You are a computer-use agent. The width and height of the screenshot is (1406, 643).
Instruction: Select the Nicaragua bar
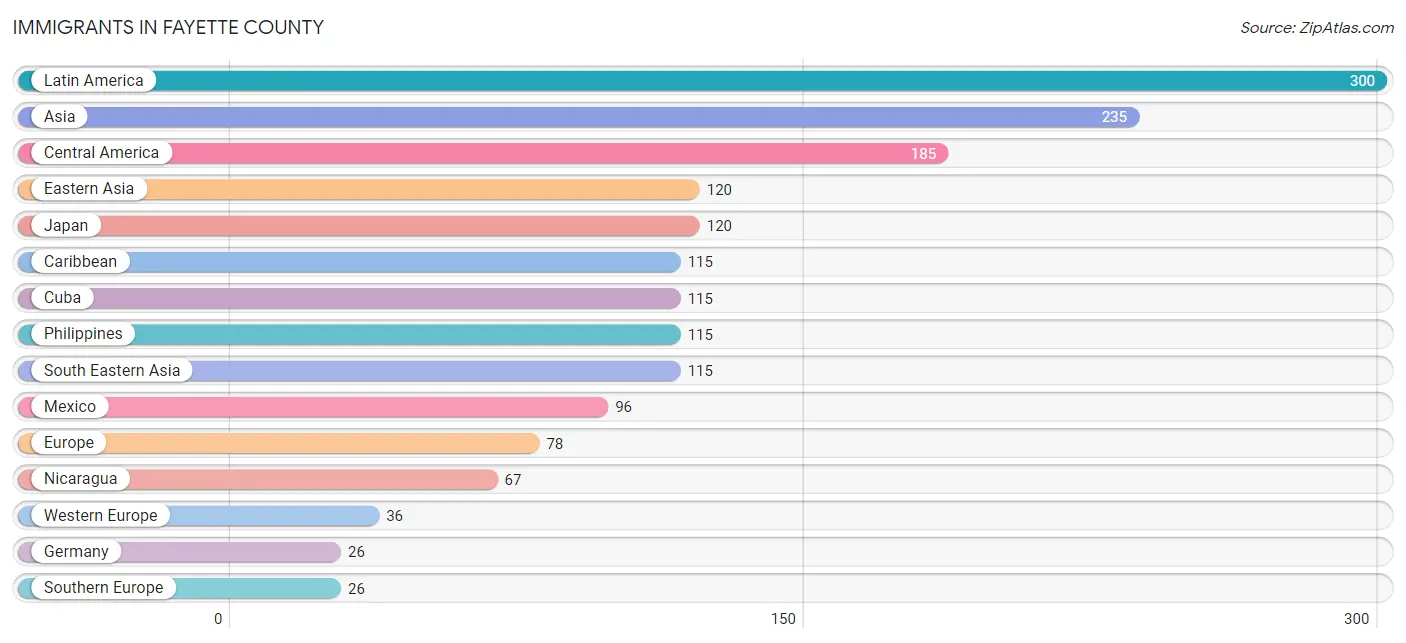coord(257,479)
